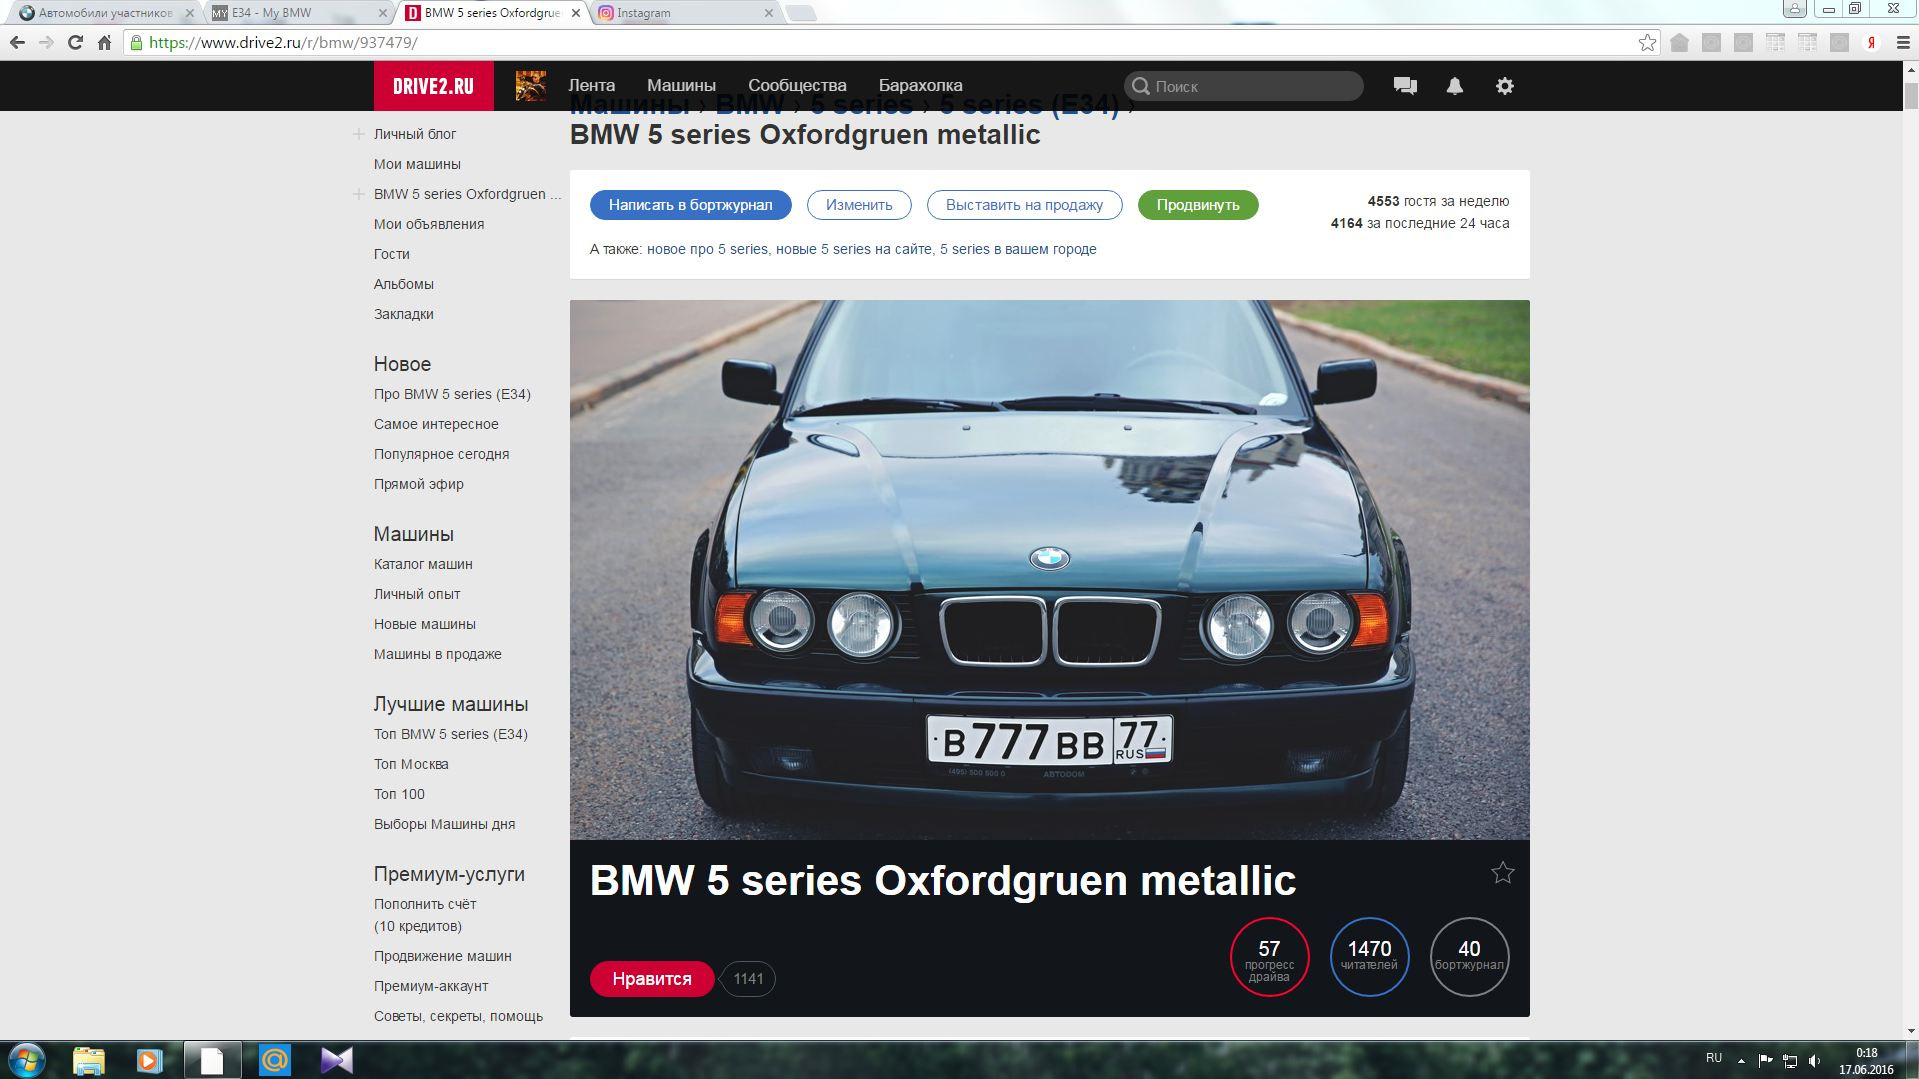Image resolution: width=1919 pixels, height=1079 pixels.
Task: Open notifications bell icon
Action: point(1455,86)
